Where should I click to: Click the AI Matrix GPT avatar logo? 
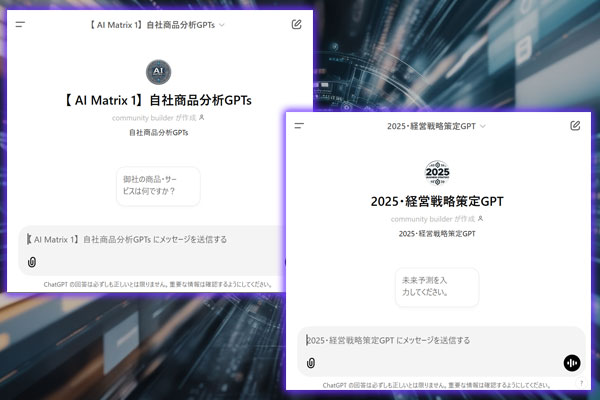point(158,72)
